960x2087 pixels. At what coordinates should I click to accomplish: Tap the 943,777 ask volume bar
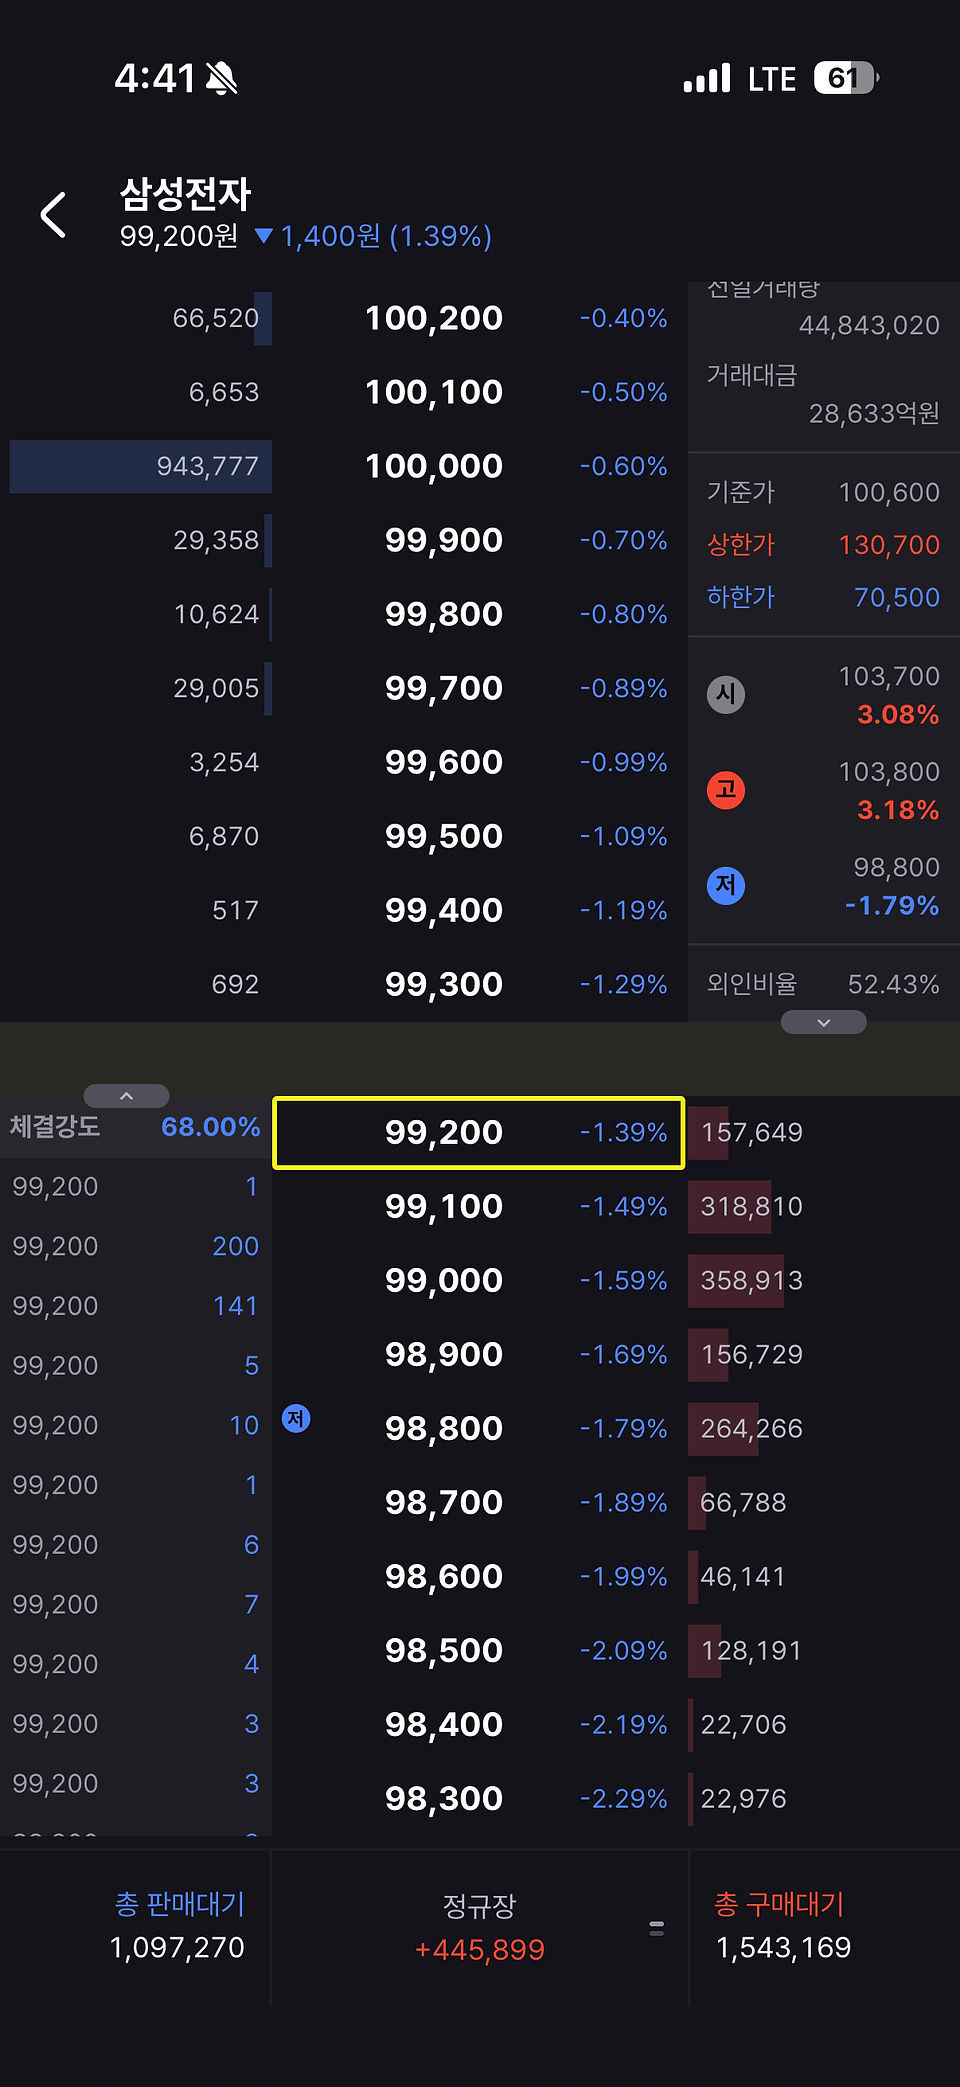point(141,466)
